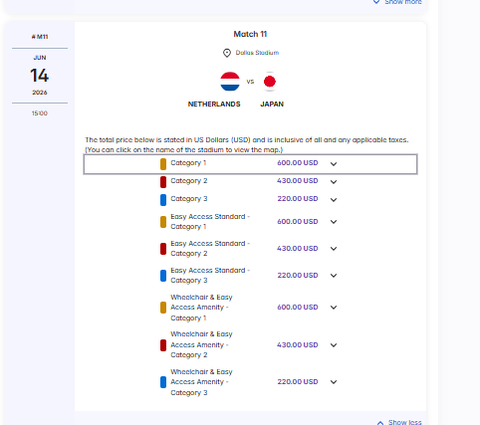Select the plain Category 3 label
Viewport: 480px width, 425px height.
coord(189,199)
